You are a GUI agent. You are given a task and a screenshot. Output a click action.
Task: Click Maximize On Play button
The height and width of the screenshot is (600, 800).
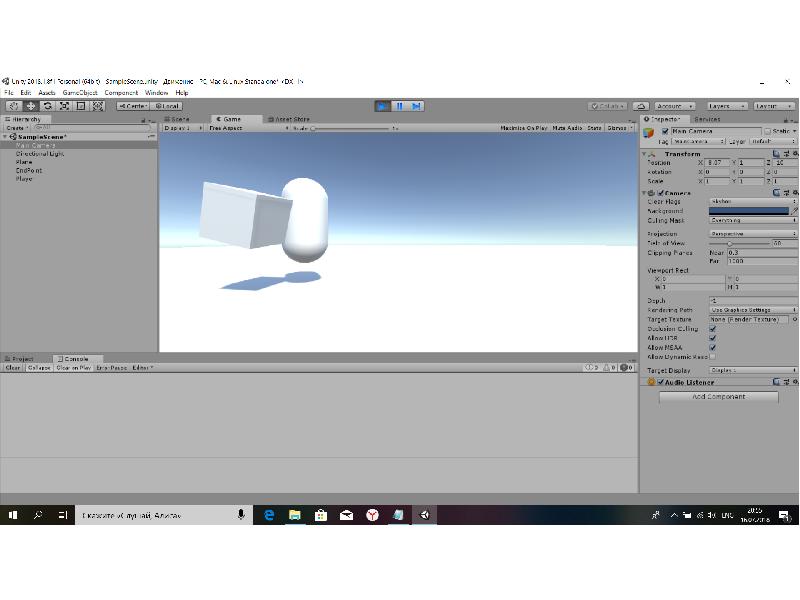523,128
